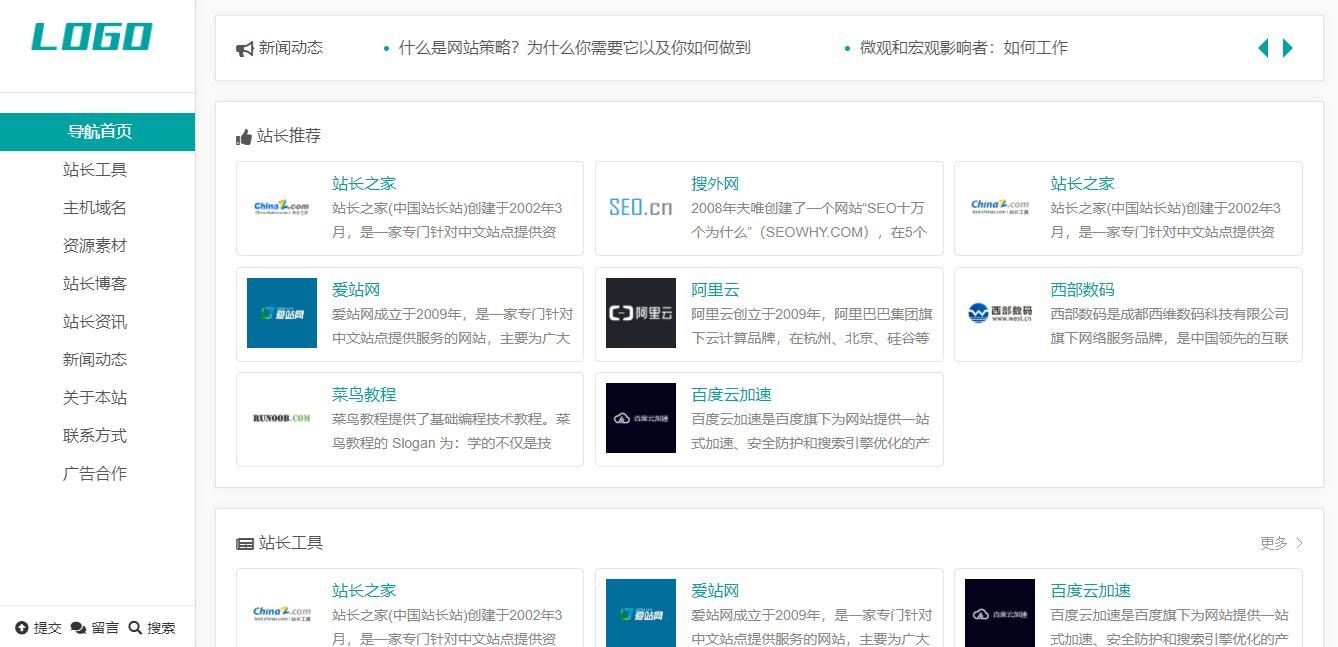Open news headline 什么是网站策略
The height and width of the screenshot is (647, 1338).
[x=574, y=48]
